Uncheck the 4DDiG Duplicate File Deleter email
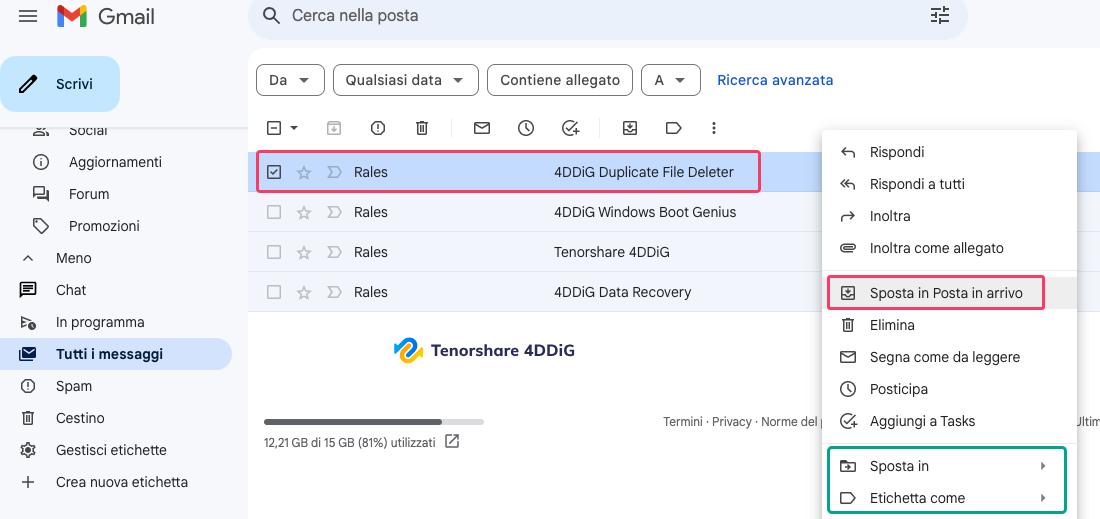Screen dimensions: 1100x519 click(x=274, y=172)
